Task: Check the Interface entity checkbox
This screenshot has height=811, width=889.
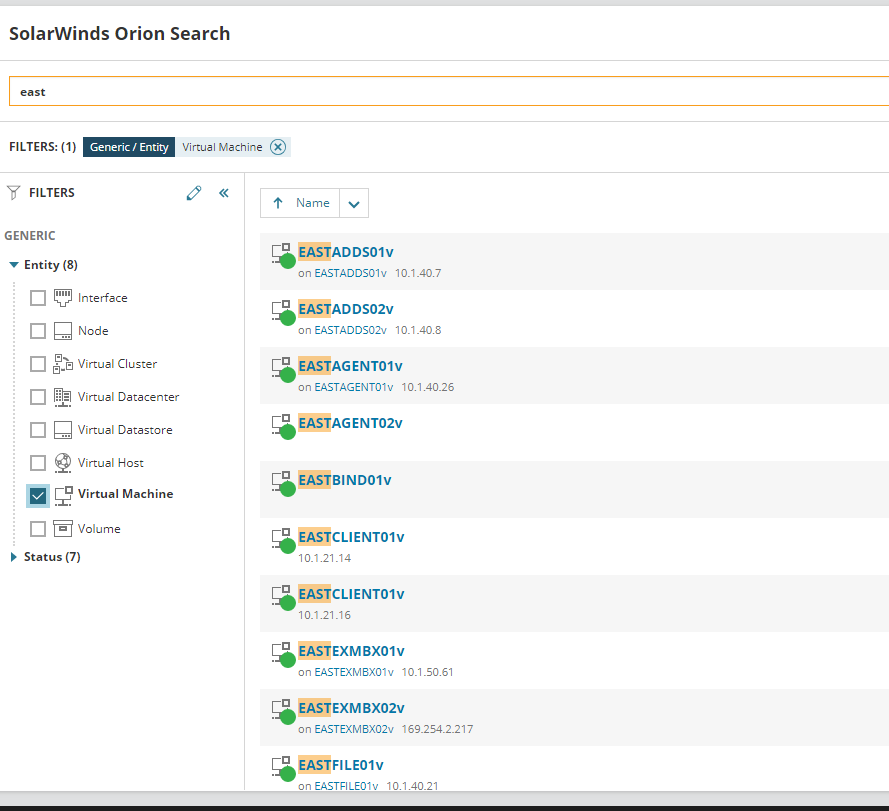Action: pyautogui.click(x=38, y=298)
